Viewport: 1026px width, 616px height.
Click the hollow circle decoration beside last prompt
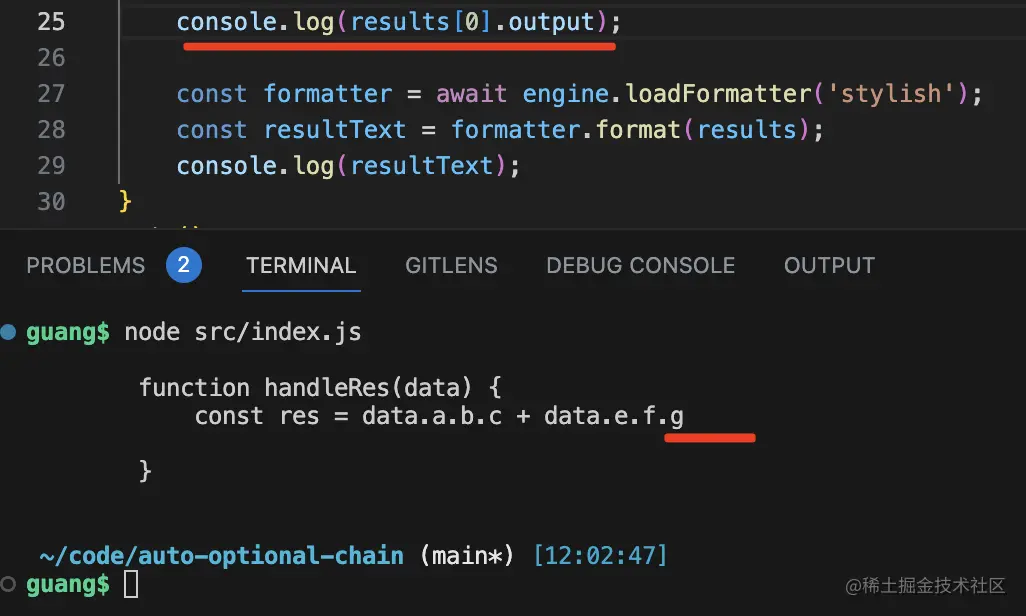point(9,583)
